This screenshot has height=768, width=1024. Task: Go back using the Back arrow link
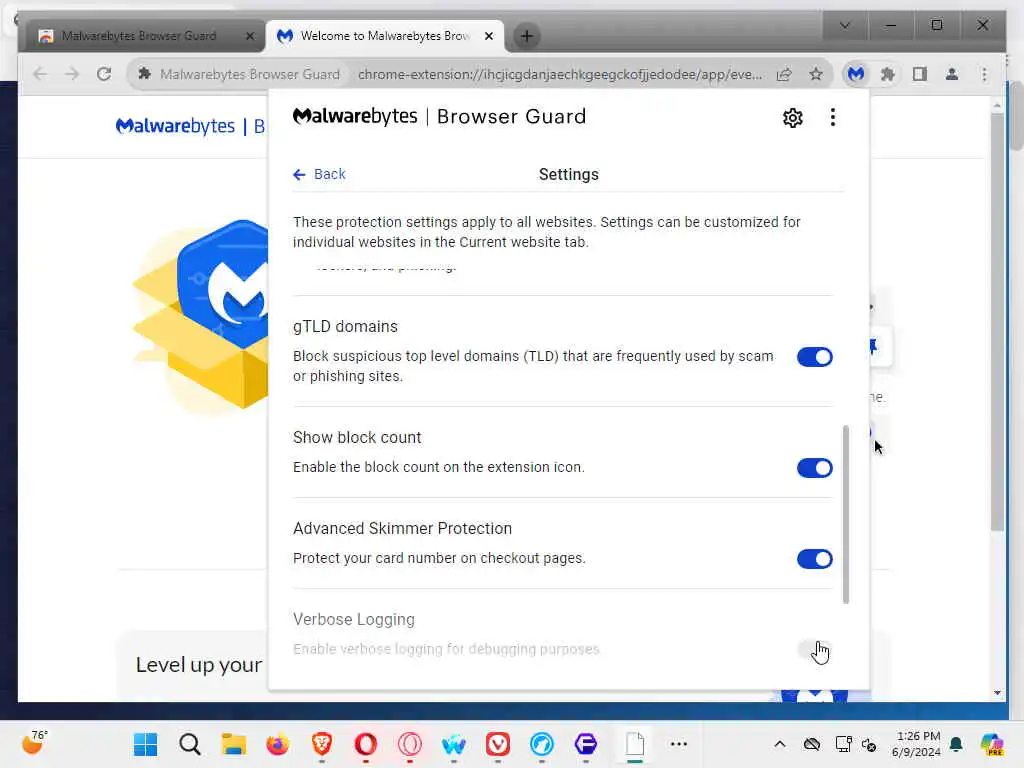[x=319, y=174]
